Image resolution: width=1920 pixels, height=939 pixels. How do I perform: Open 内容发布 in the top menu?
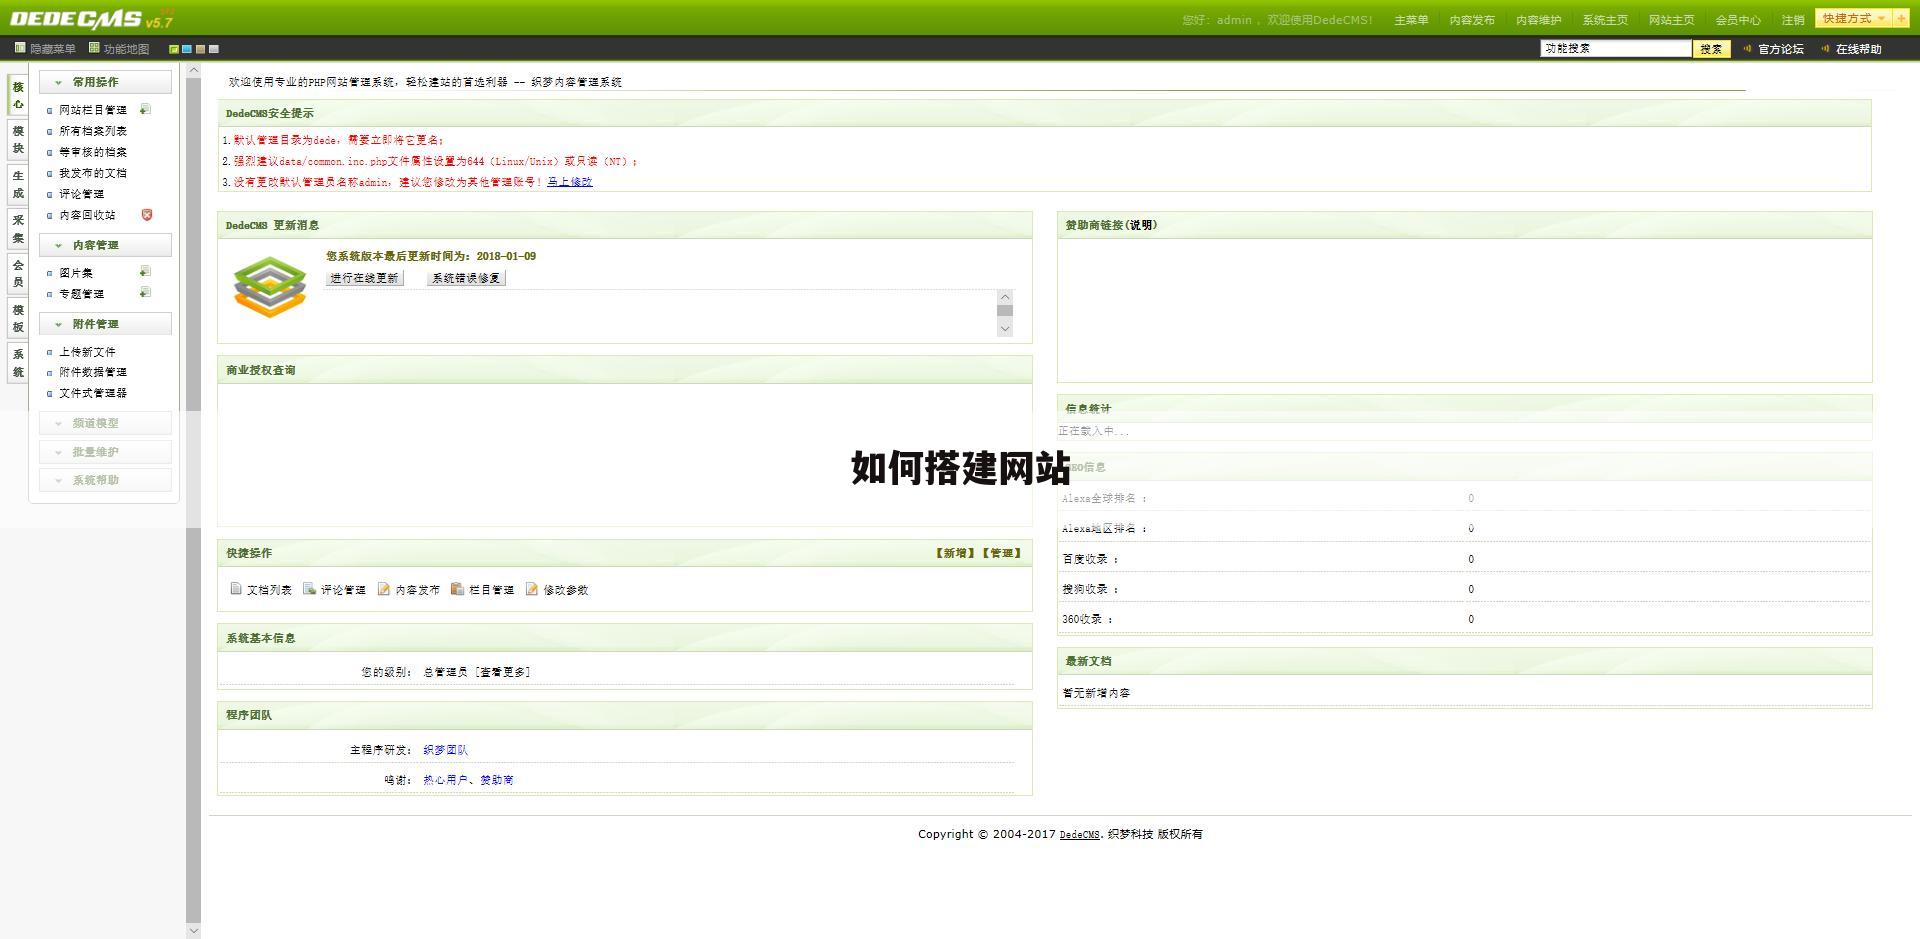(1471, 20)
